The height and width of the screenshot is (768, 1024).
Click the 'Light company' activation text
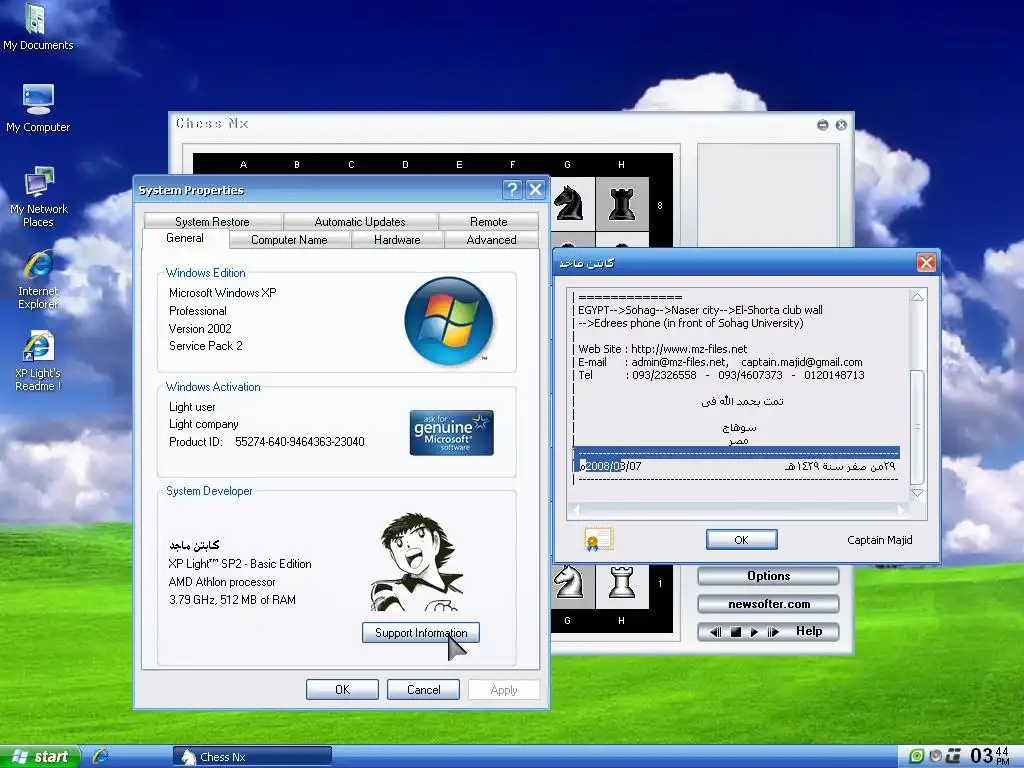tap(203, 424)
